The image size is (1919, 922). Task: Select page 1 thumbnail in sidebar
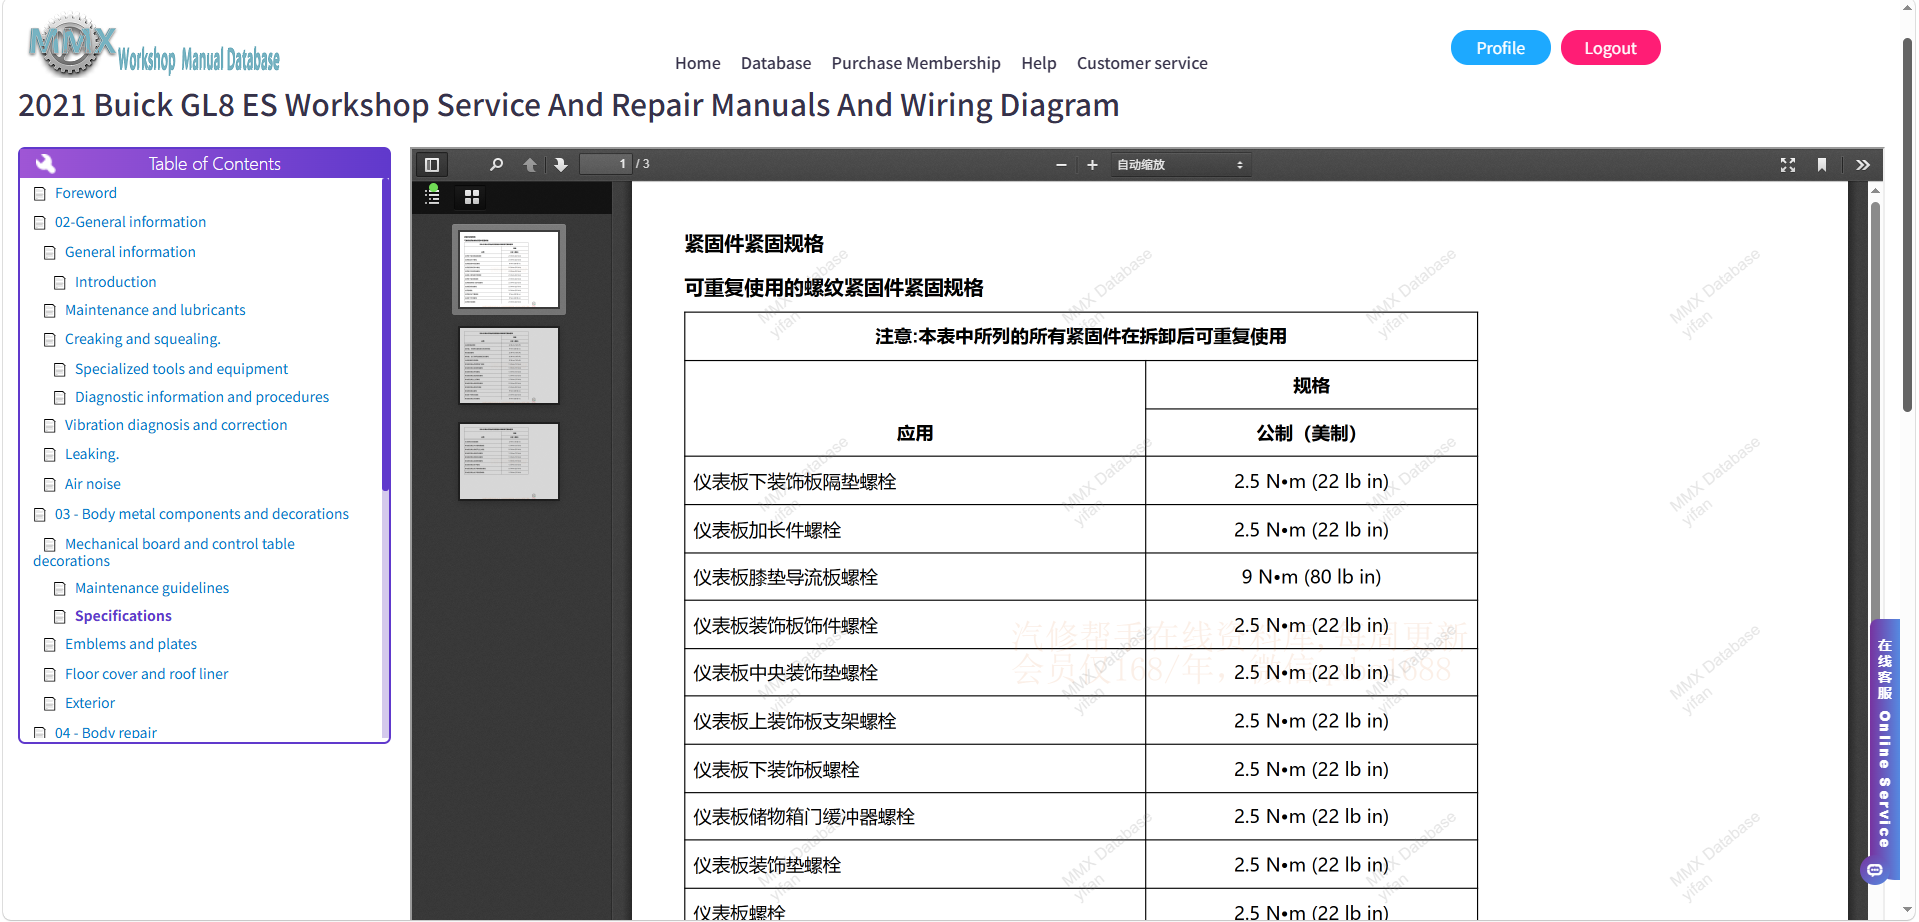(x=509, y=269)
